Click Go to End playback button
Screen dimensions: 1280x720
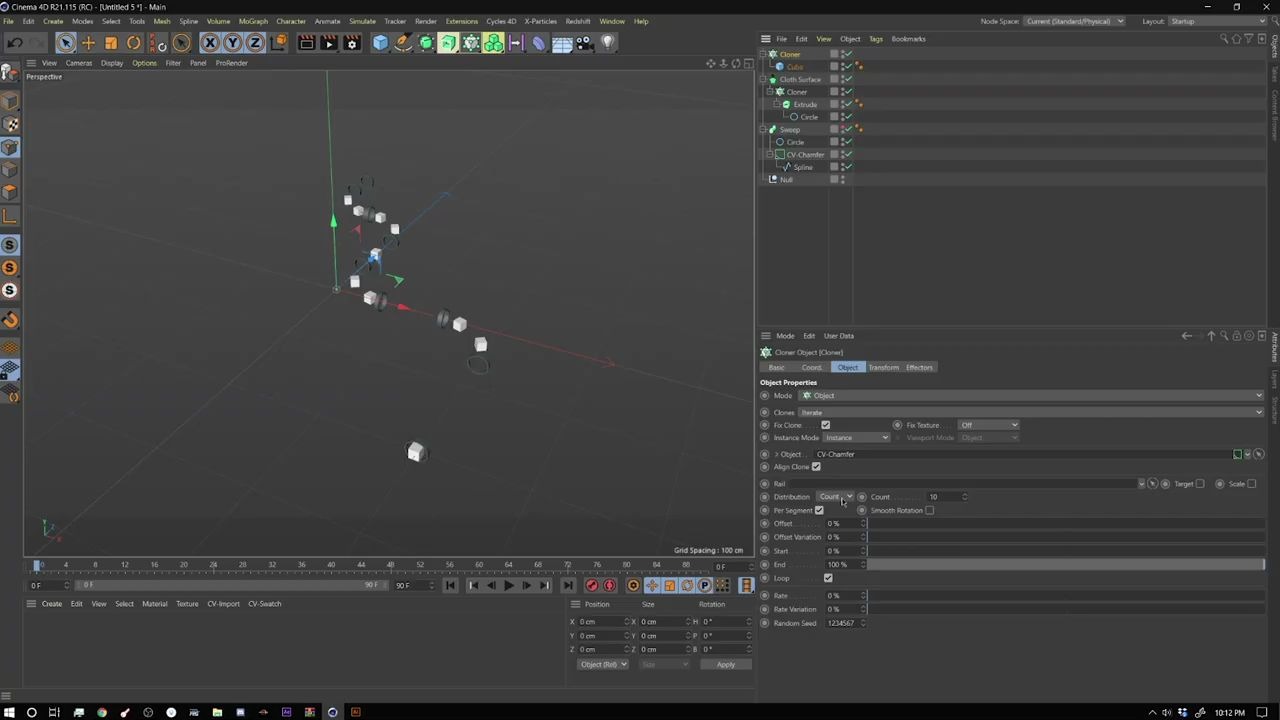click(567, 586)
